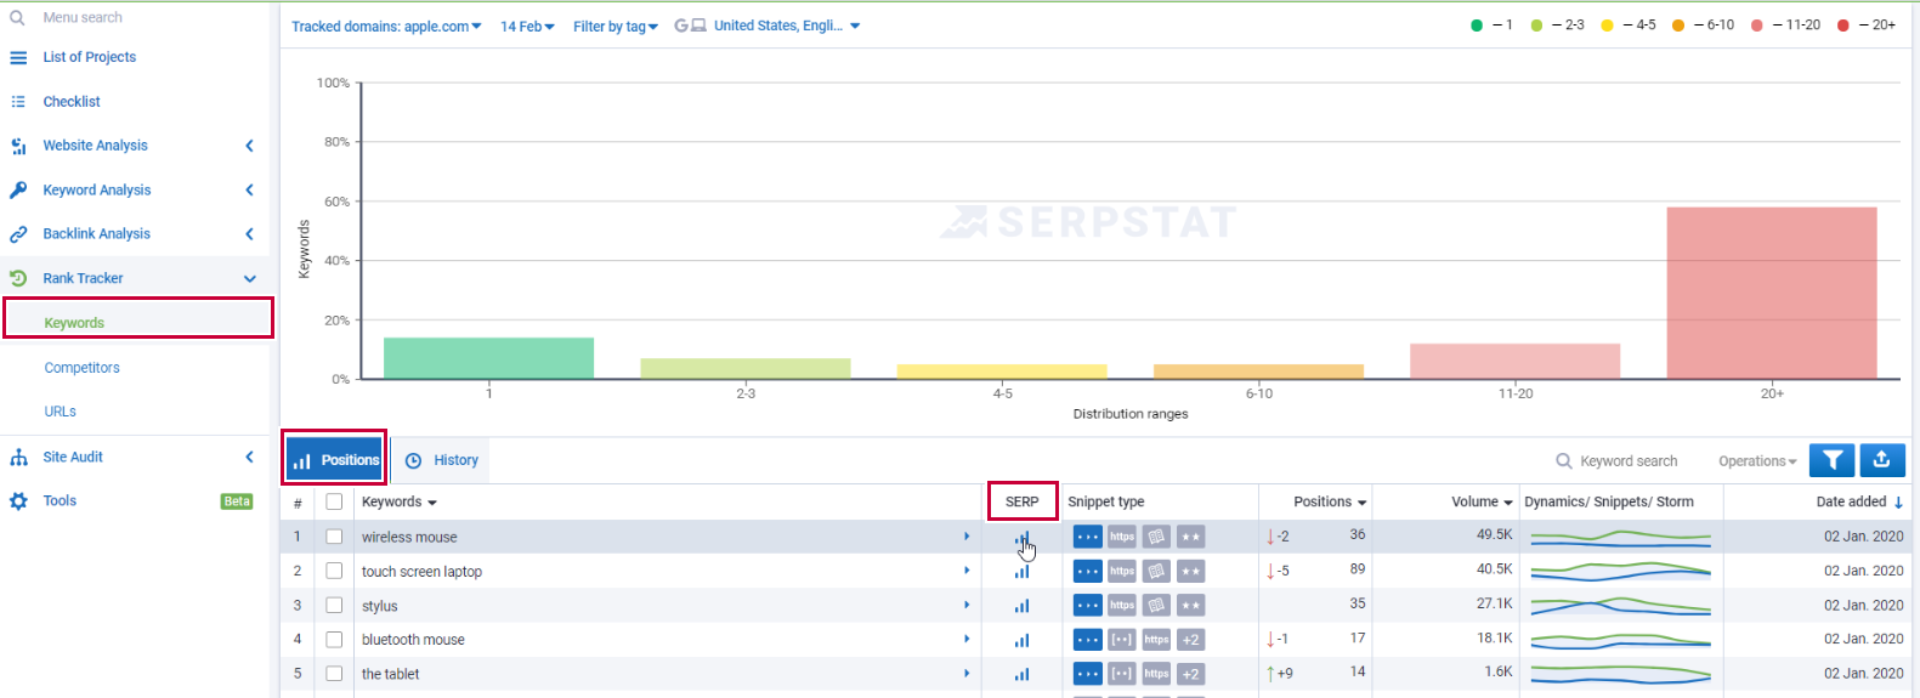Check the stylus row checkbox
This screenshot has height=698, width=1920.
(x=334, y=605)
